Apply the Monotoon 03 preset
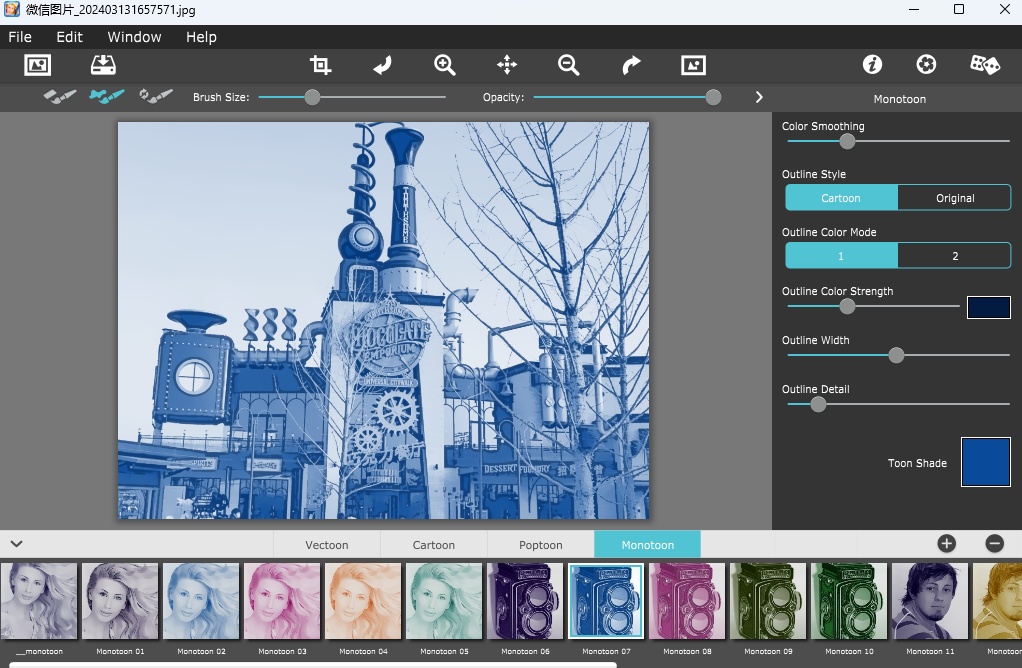The width and height of the screenshot is (1022, 668). 282,602
